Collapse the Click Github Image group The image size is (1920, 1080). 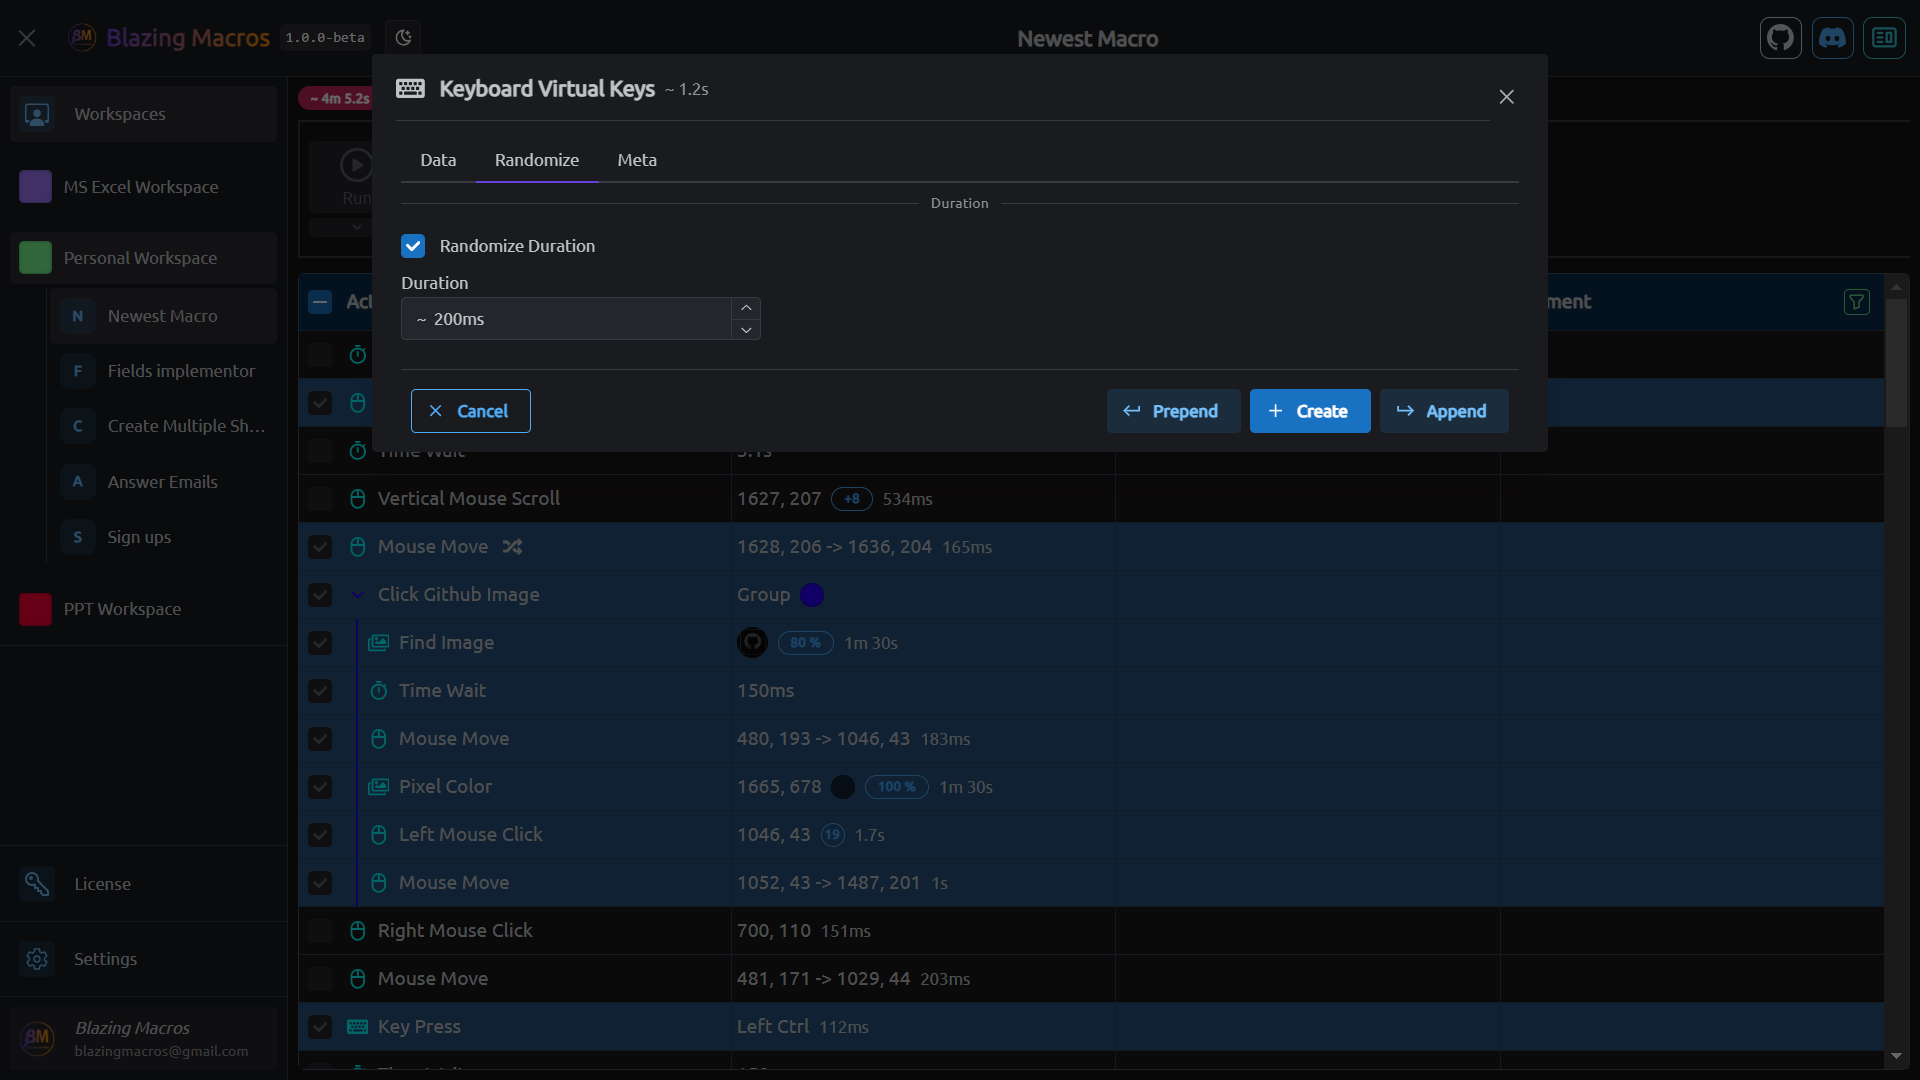pos(357,595)
